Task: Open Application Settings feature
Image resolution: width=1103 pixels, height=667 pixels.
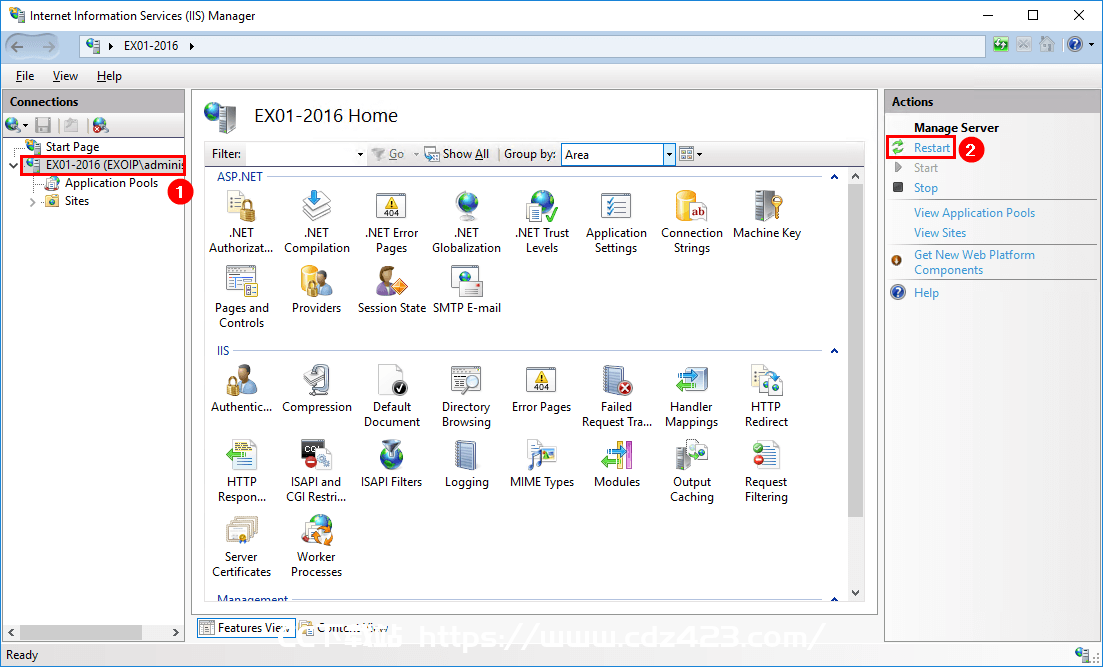Action: tap(616, 222)
